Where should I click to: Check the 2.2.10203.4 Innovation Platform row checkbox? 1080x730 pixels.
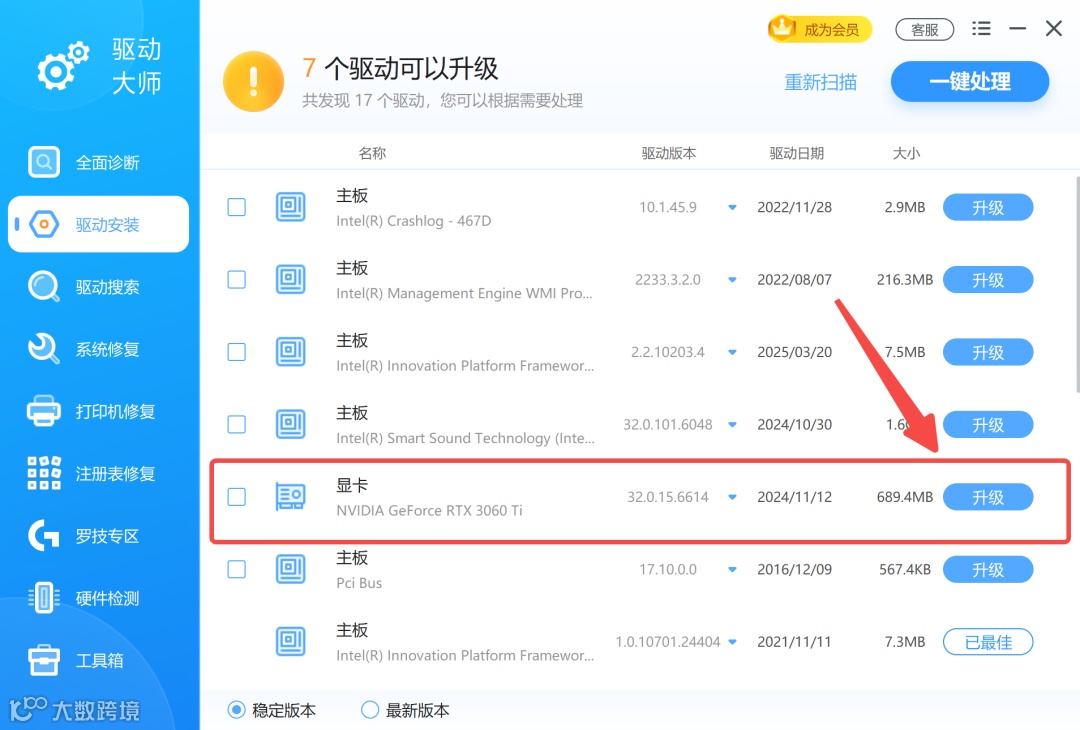(236, 352)
